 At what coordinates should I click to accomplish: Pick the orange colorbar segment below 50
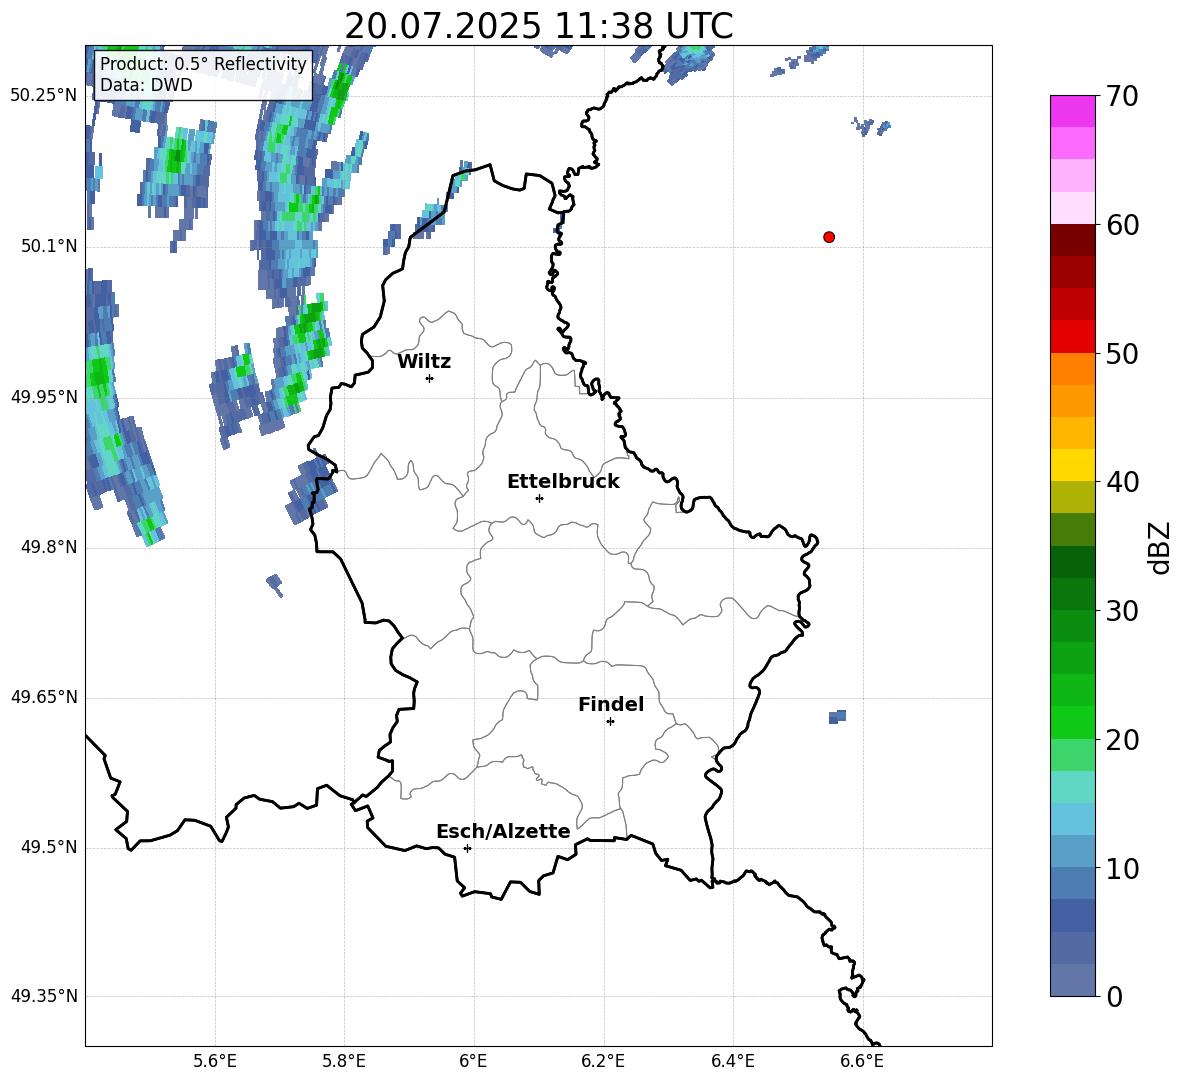1072,369
